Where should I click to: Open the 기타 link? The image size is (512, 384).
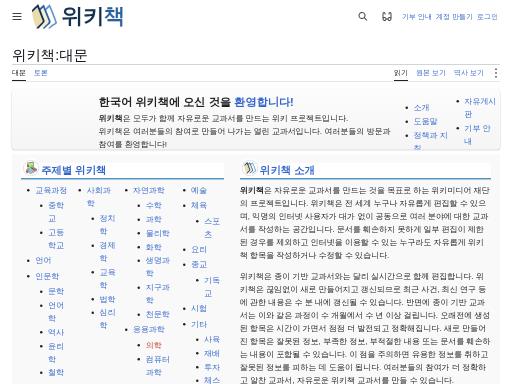199,324
